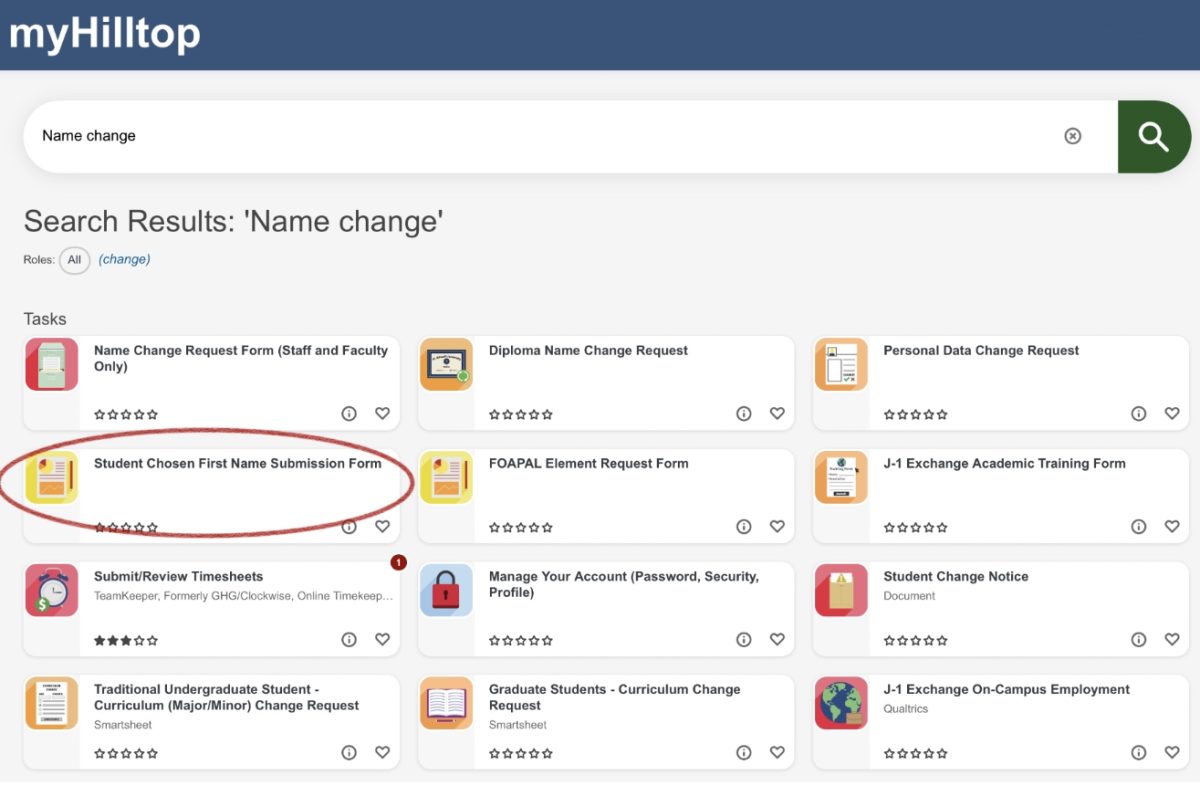
Task: Click the TeamKeeper description under Timesheets
Action: [x=243, y=596]
